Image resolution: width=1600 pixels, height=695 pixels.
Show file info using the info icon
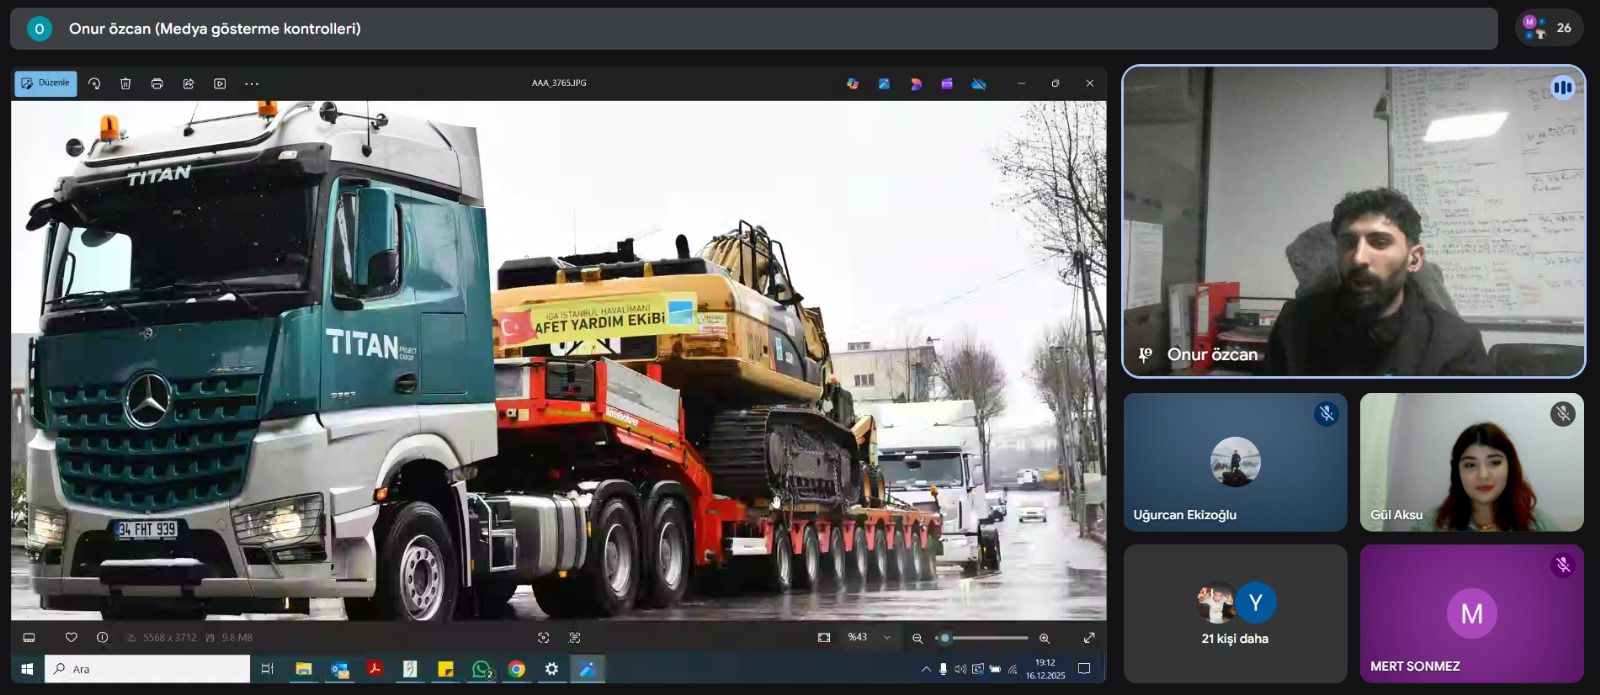pos(102,638)
